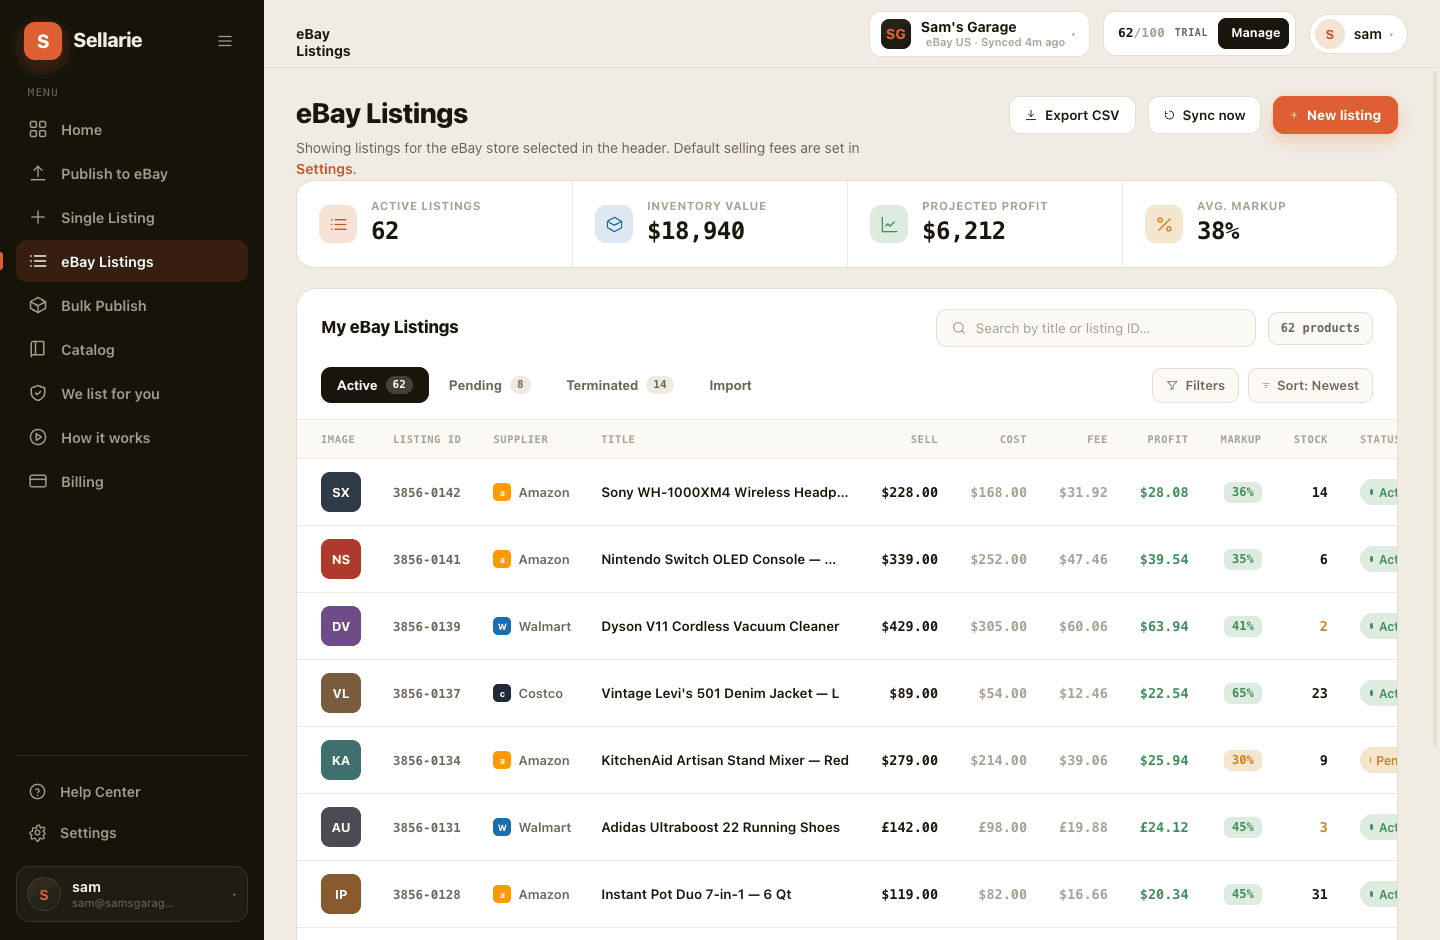The width and height of the screenshot is (1440, 940).
Task: Click the Manage trial button
Action: [1255, 33]
